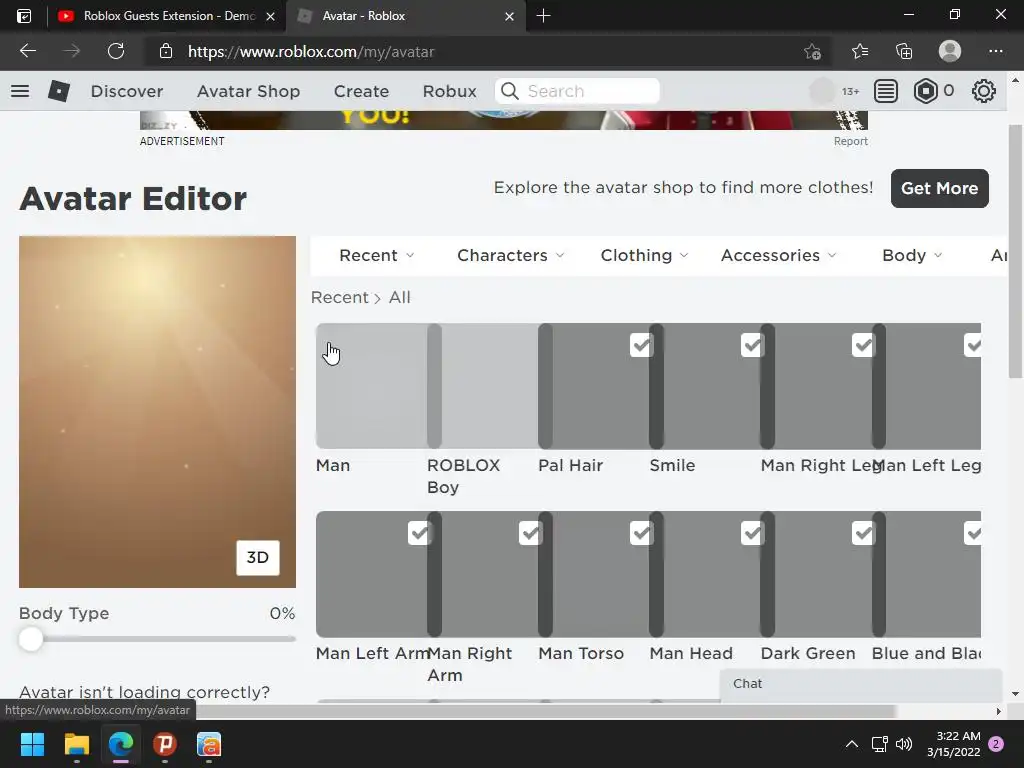
Task: Click the user avatar headshot in navbar
Action: point(822,91)
